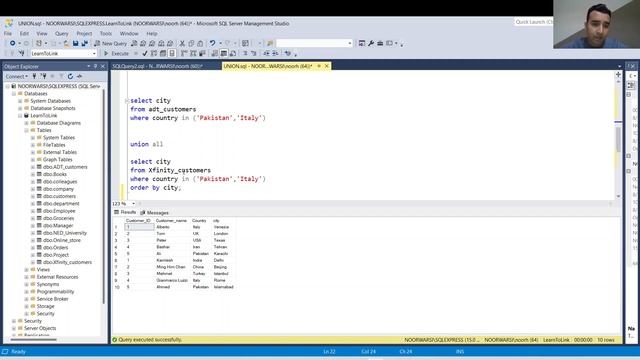This screenshot has height=360, width=640.
Task: Click the Decrease Indent icon
Action: coord(266,53)
